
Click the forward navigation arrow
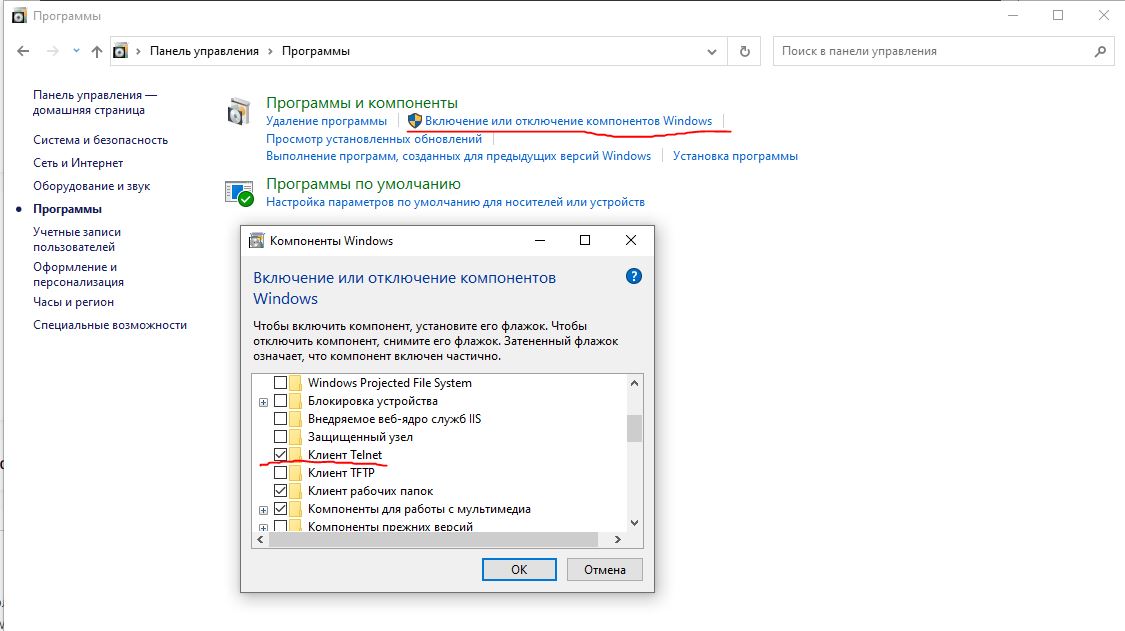52,51
